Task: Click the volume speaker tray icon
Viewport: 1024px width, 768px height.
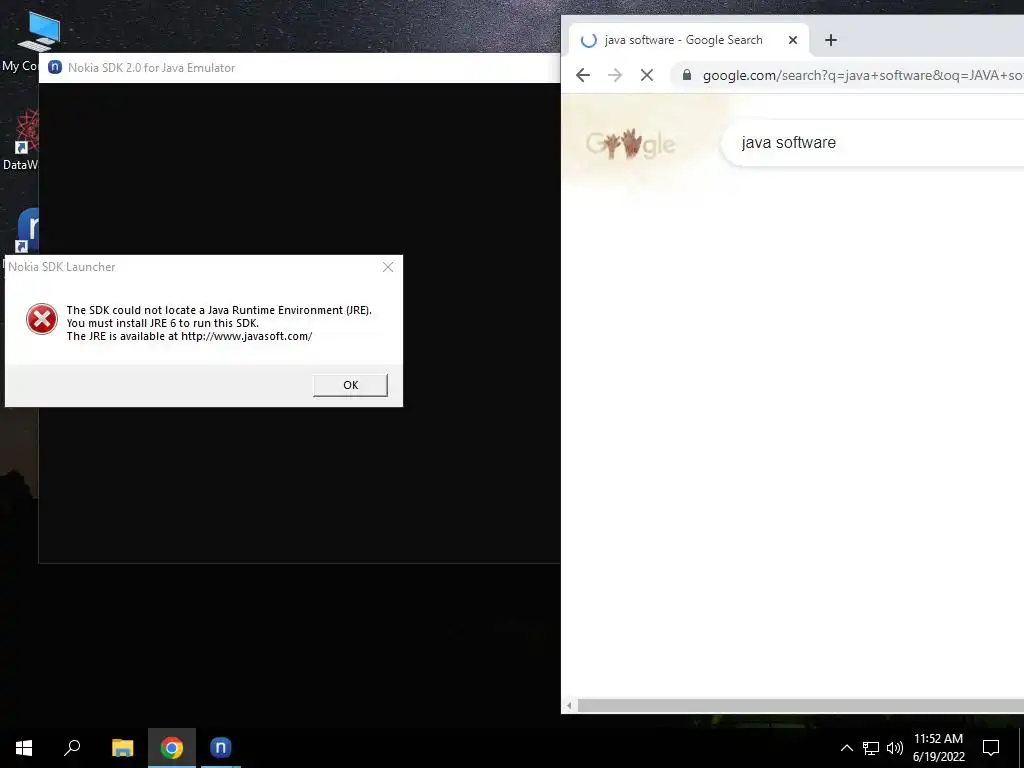Action: [x=895, y=748]
